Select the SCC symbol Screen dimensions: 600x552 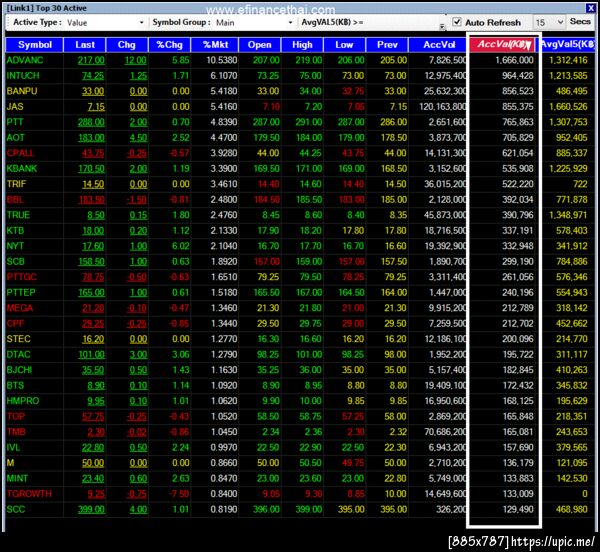16,509
